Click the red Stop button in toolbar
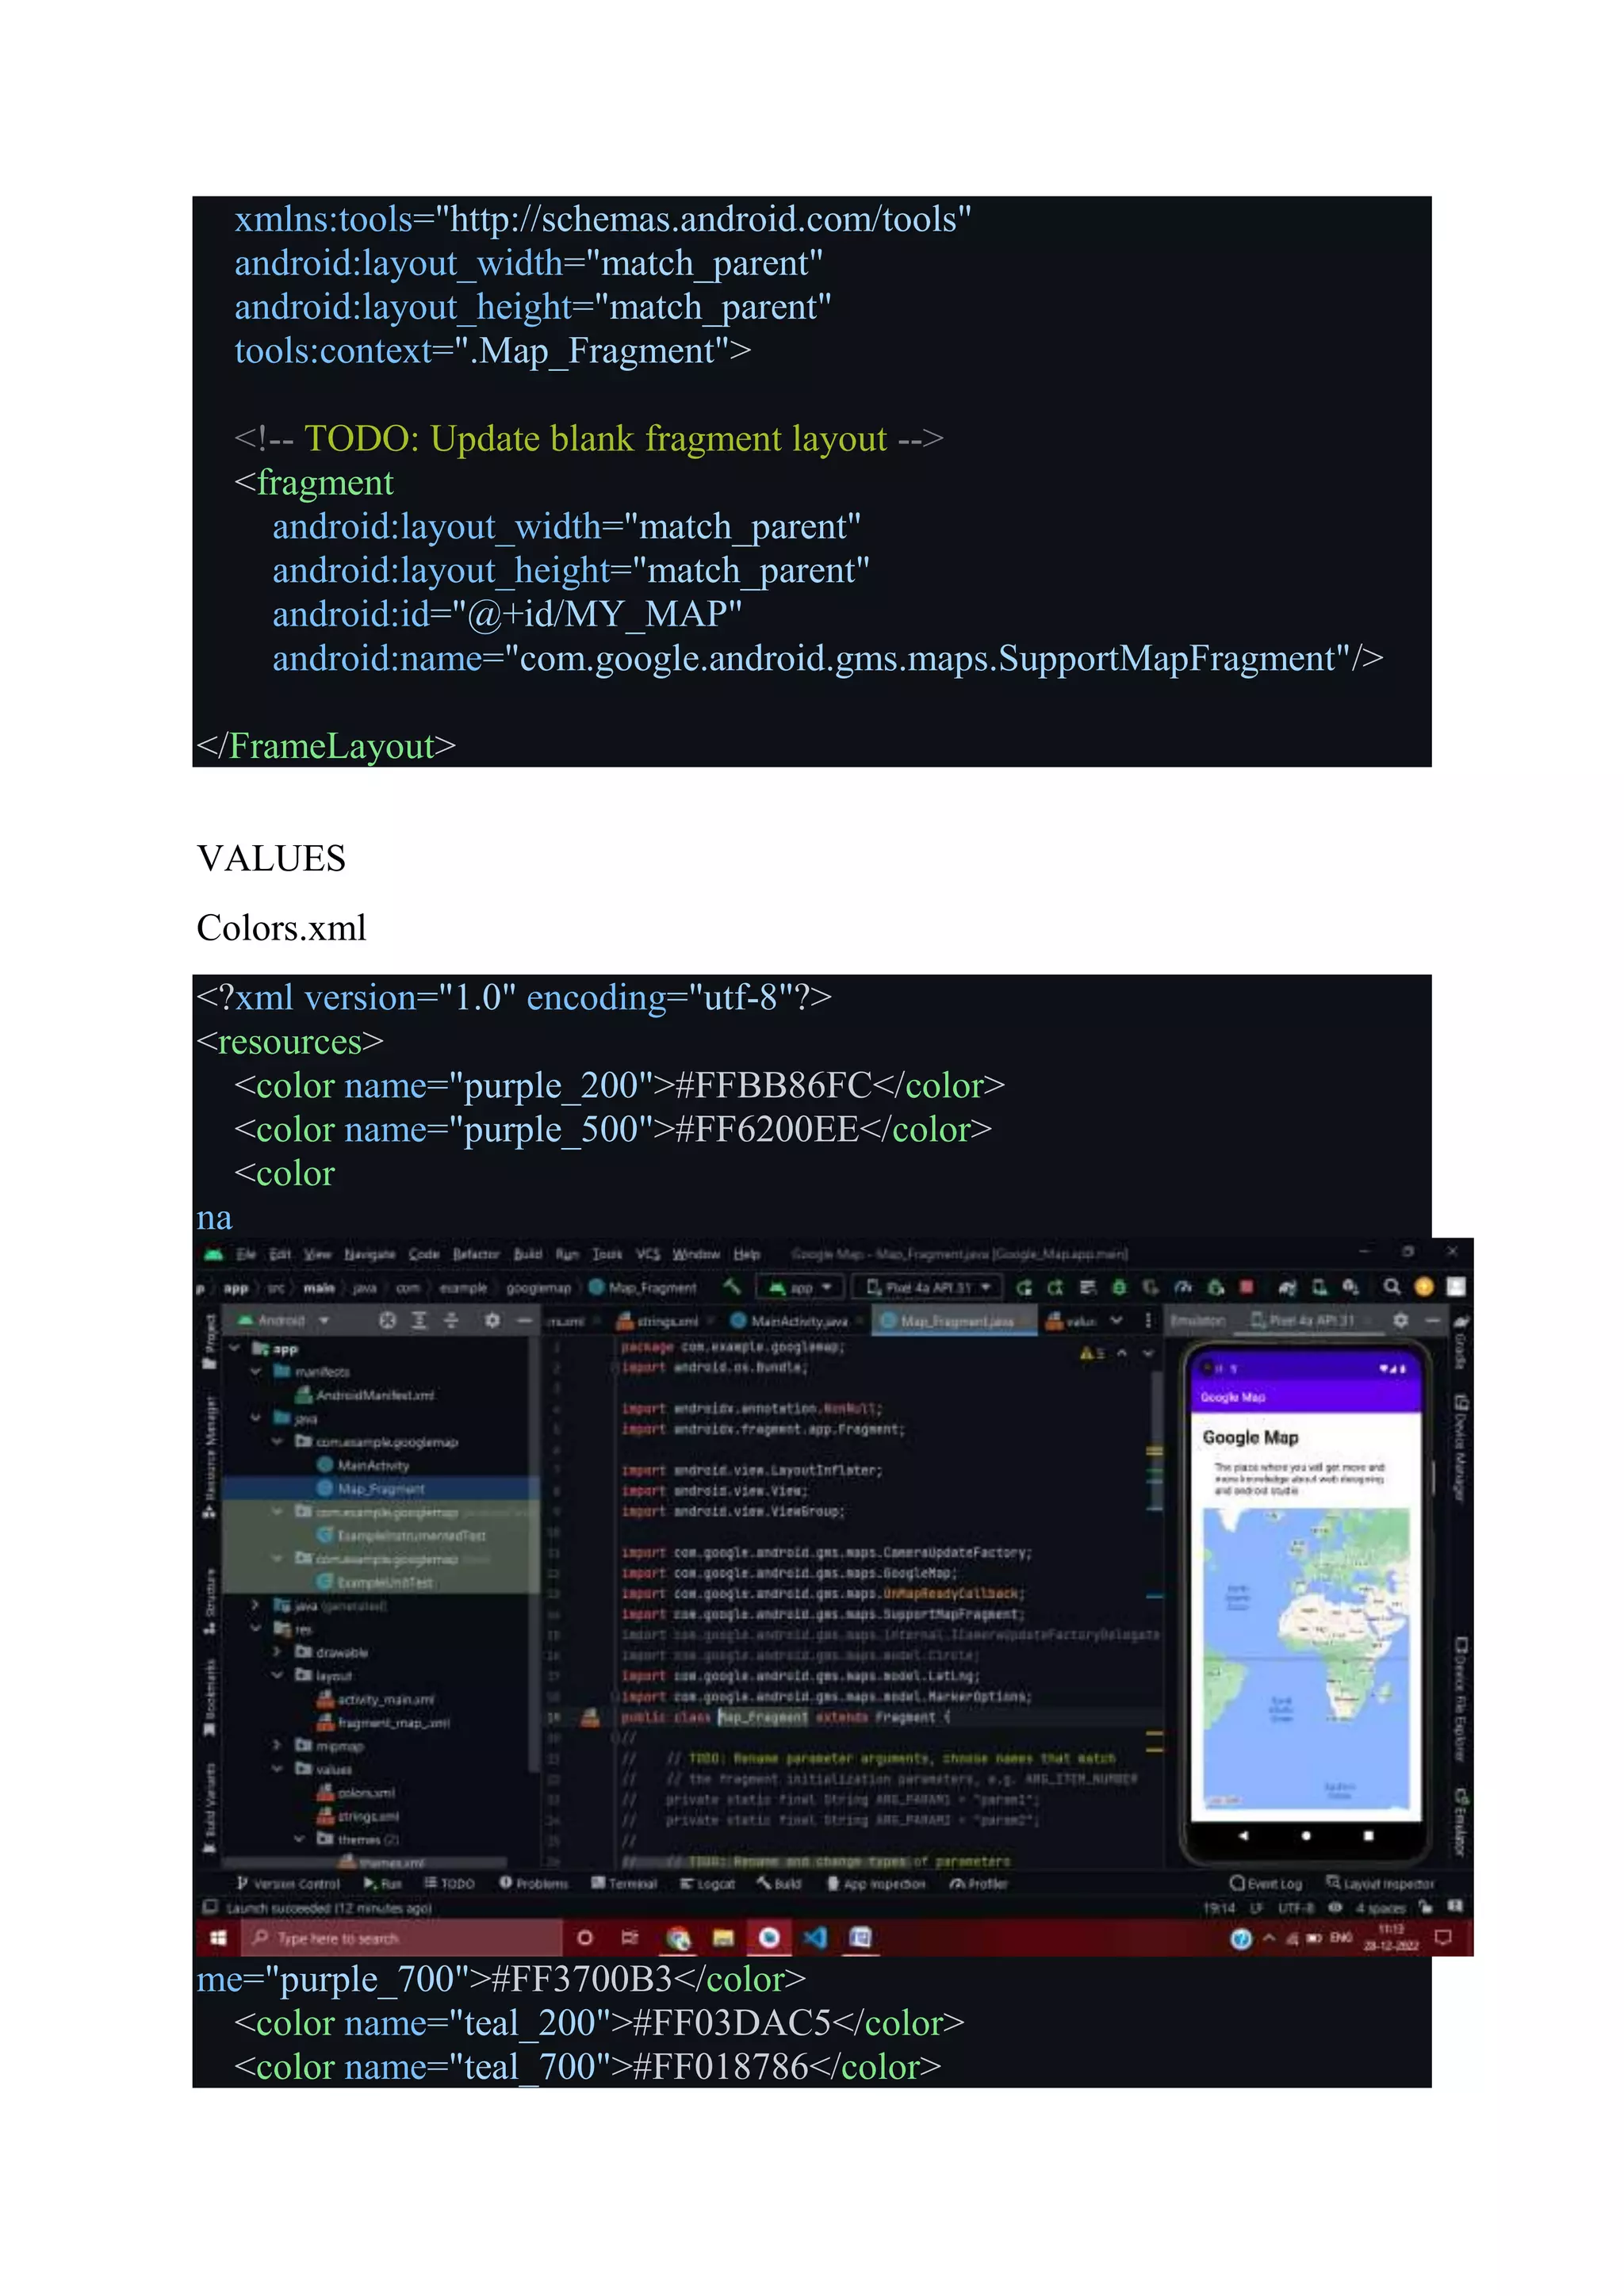The height and width of the screenshot is (2296, 1624). pyautogui.click(x=1246, y=1287)
